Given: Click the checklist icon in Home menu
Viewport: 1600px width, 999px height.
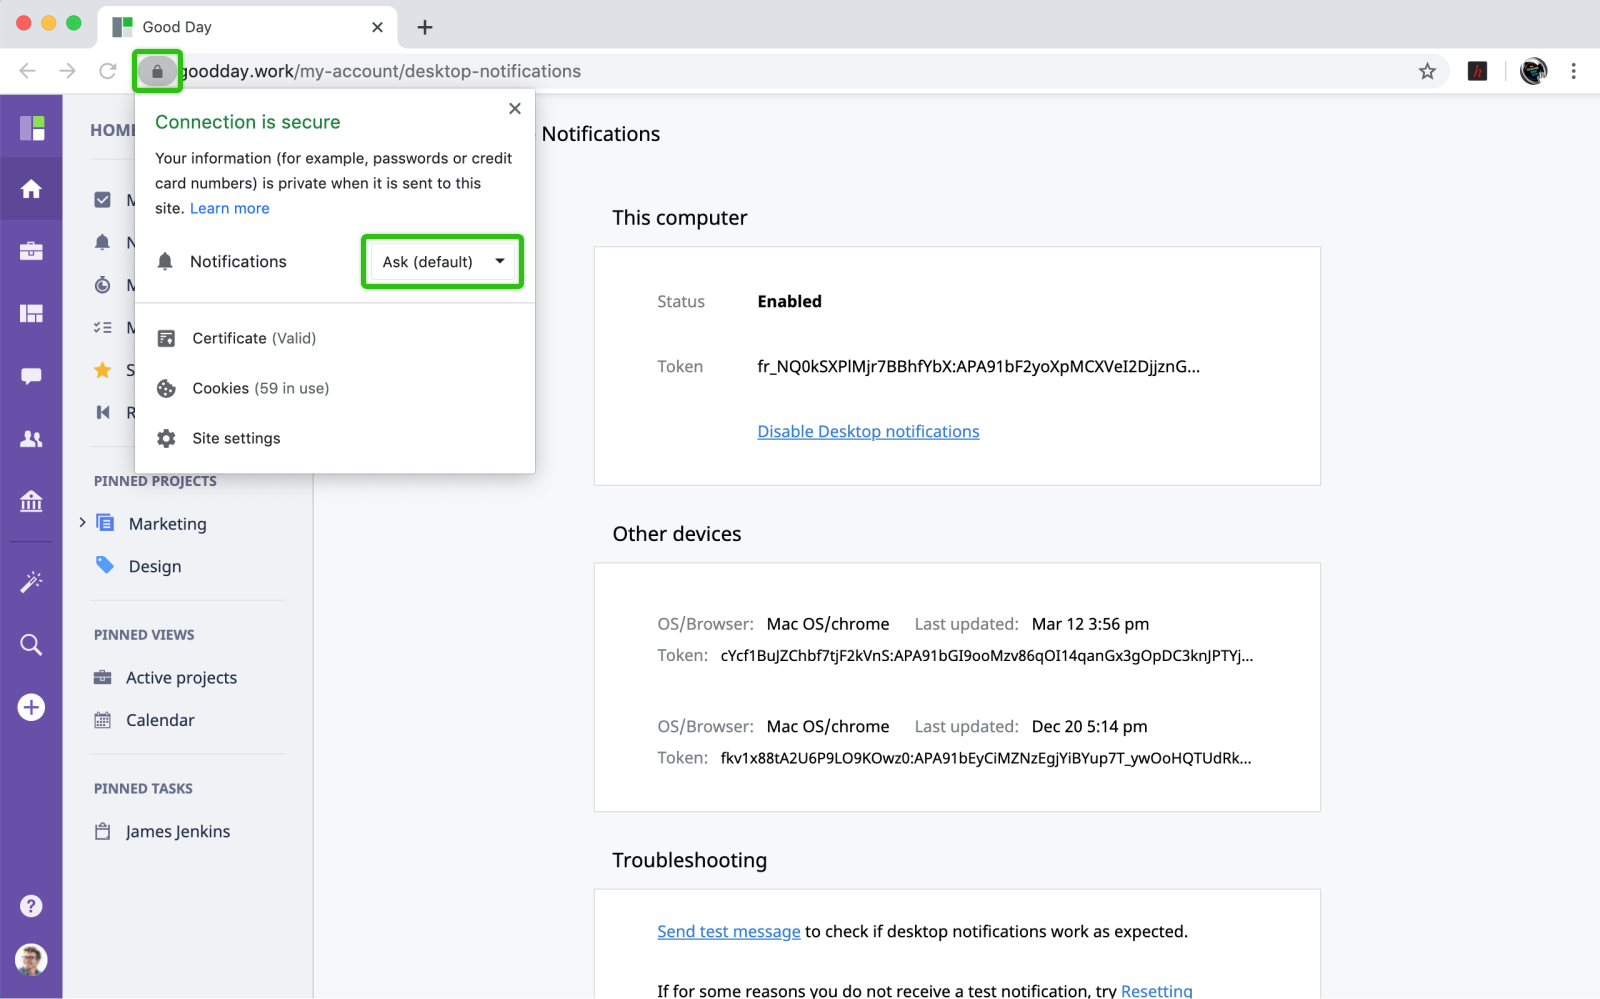Looking at the screenshot, I should tap(102, 327).
